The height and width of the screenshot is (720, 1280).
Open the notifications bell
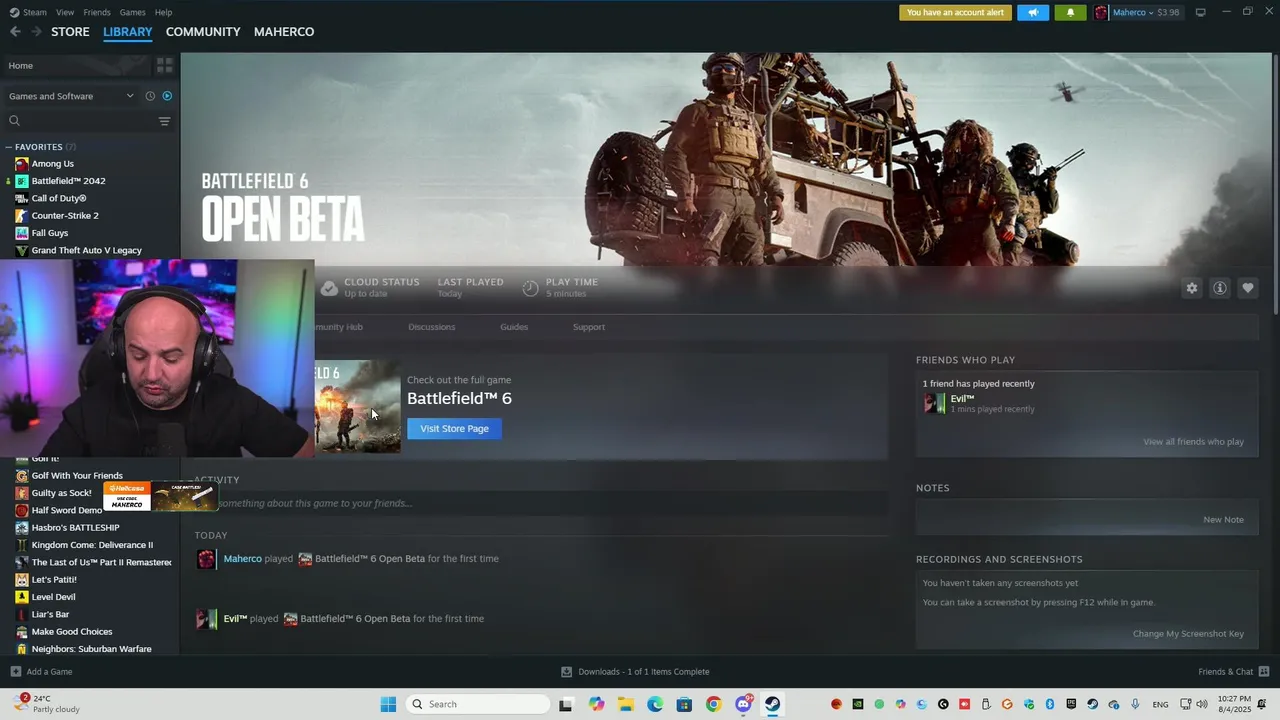tap(1070, 13)
